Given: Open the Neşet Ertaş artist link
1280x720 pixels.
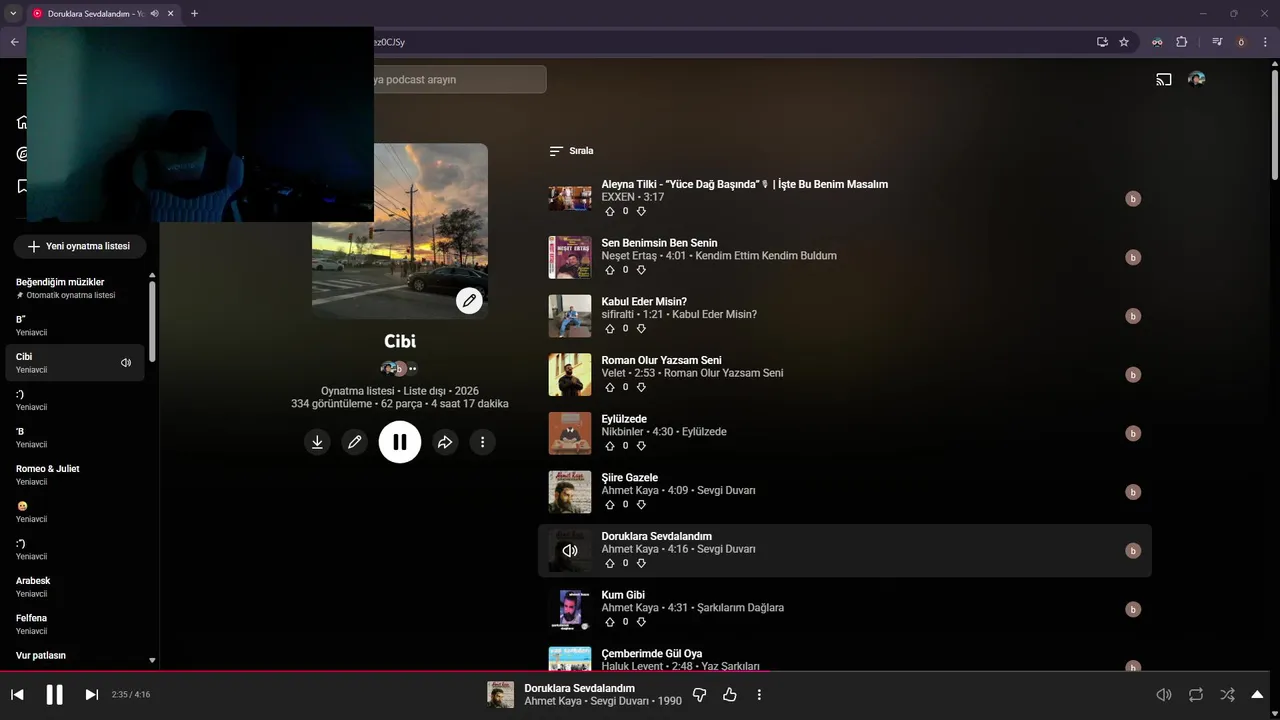Looking at the screenshot, I should coord(629,256).
